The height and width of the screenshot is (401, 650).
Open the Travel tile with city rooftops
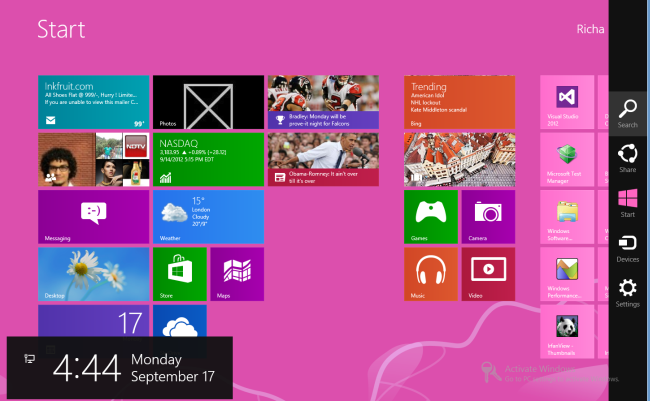coord(460,160)
